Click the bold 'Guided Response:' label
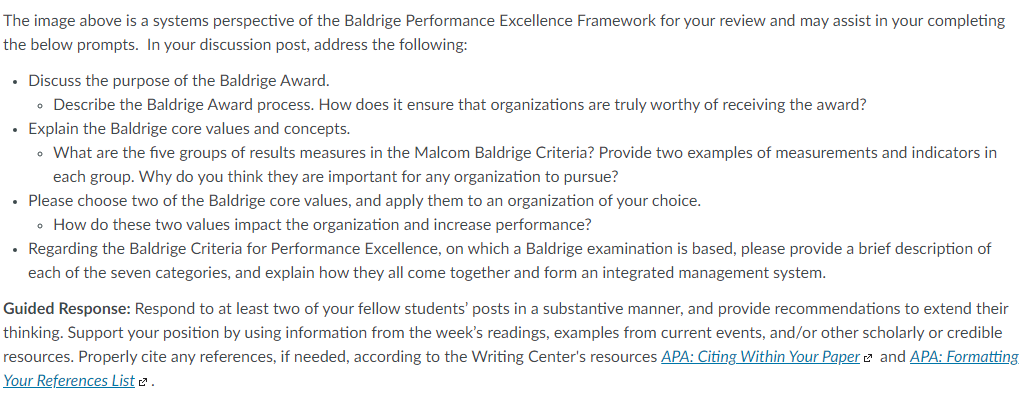The width and height of the screenshot is (1031, 402). click(67, 309)
